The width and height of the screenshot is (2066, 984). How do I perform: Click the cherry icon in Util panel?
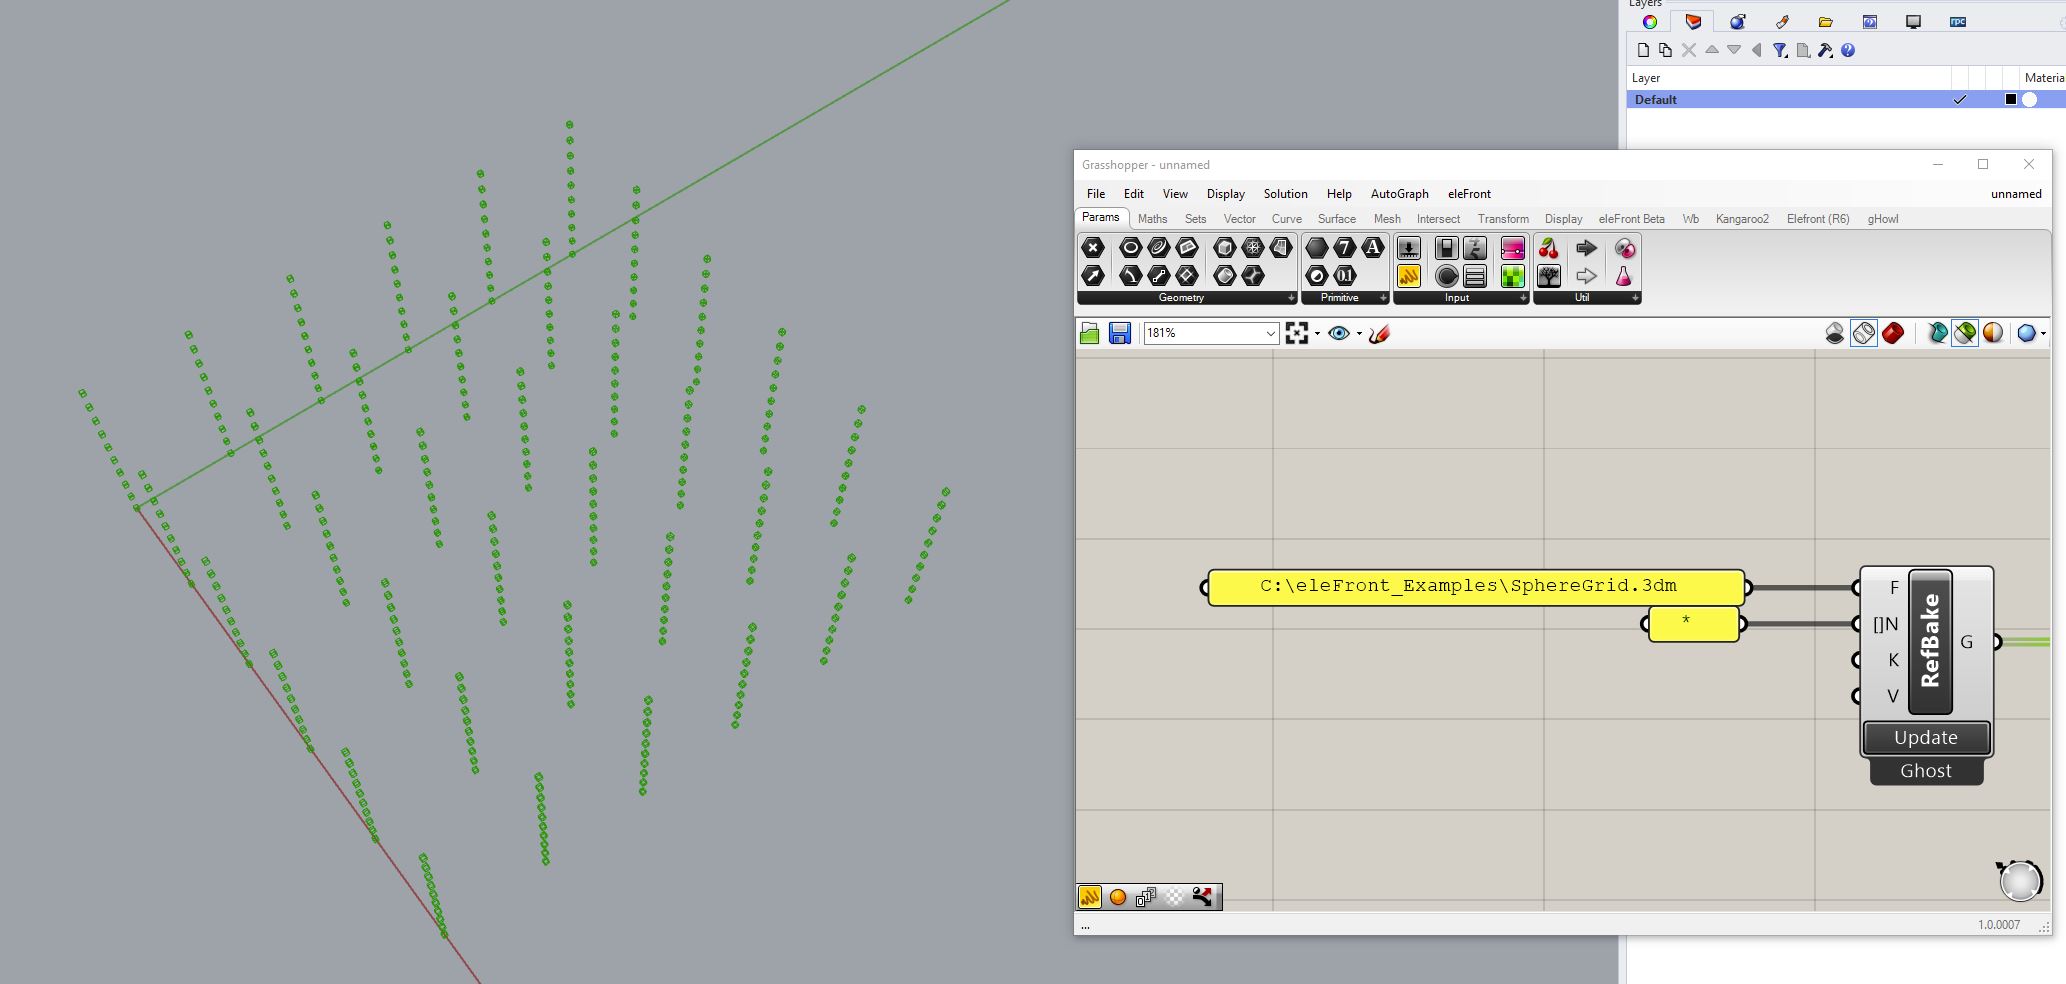[1548, 248]
